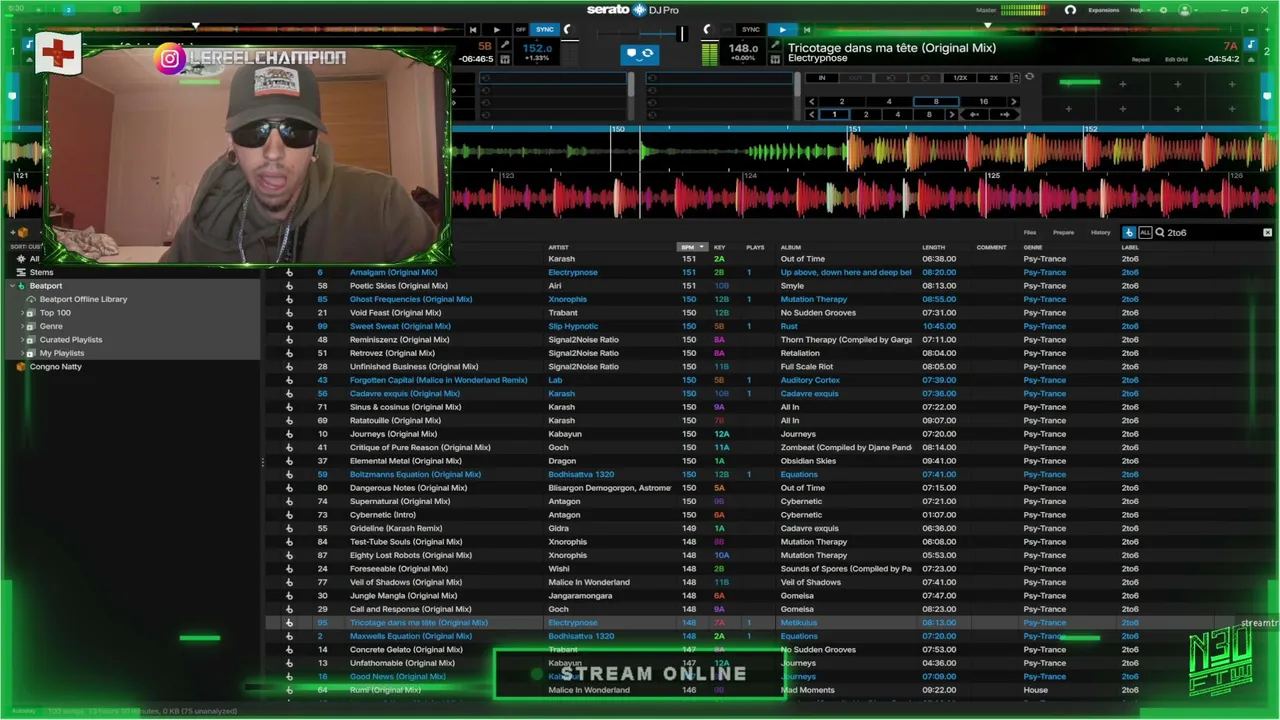Open Edit Grid on right deck
Screen dimensions: 1280x720
tap(1176, 60)
